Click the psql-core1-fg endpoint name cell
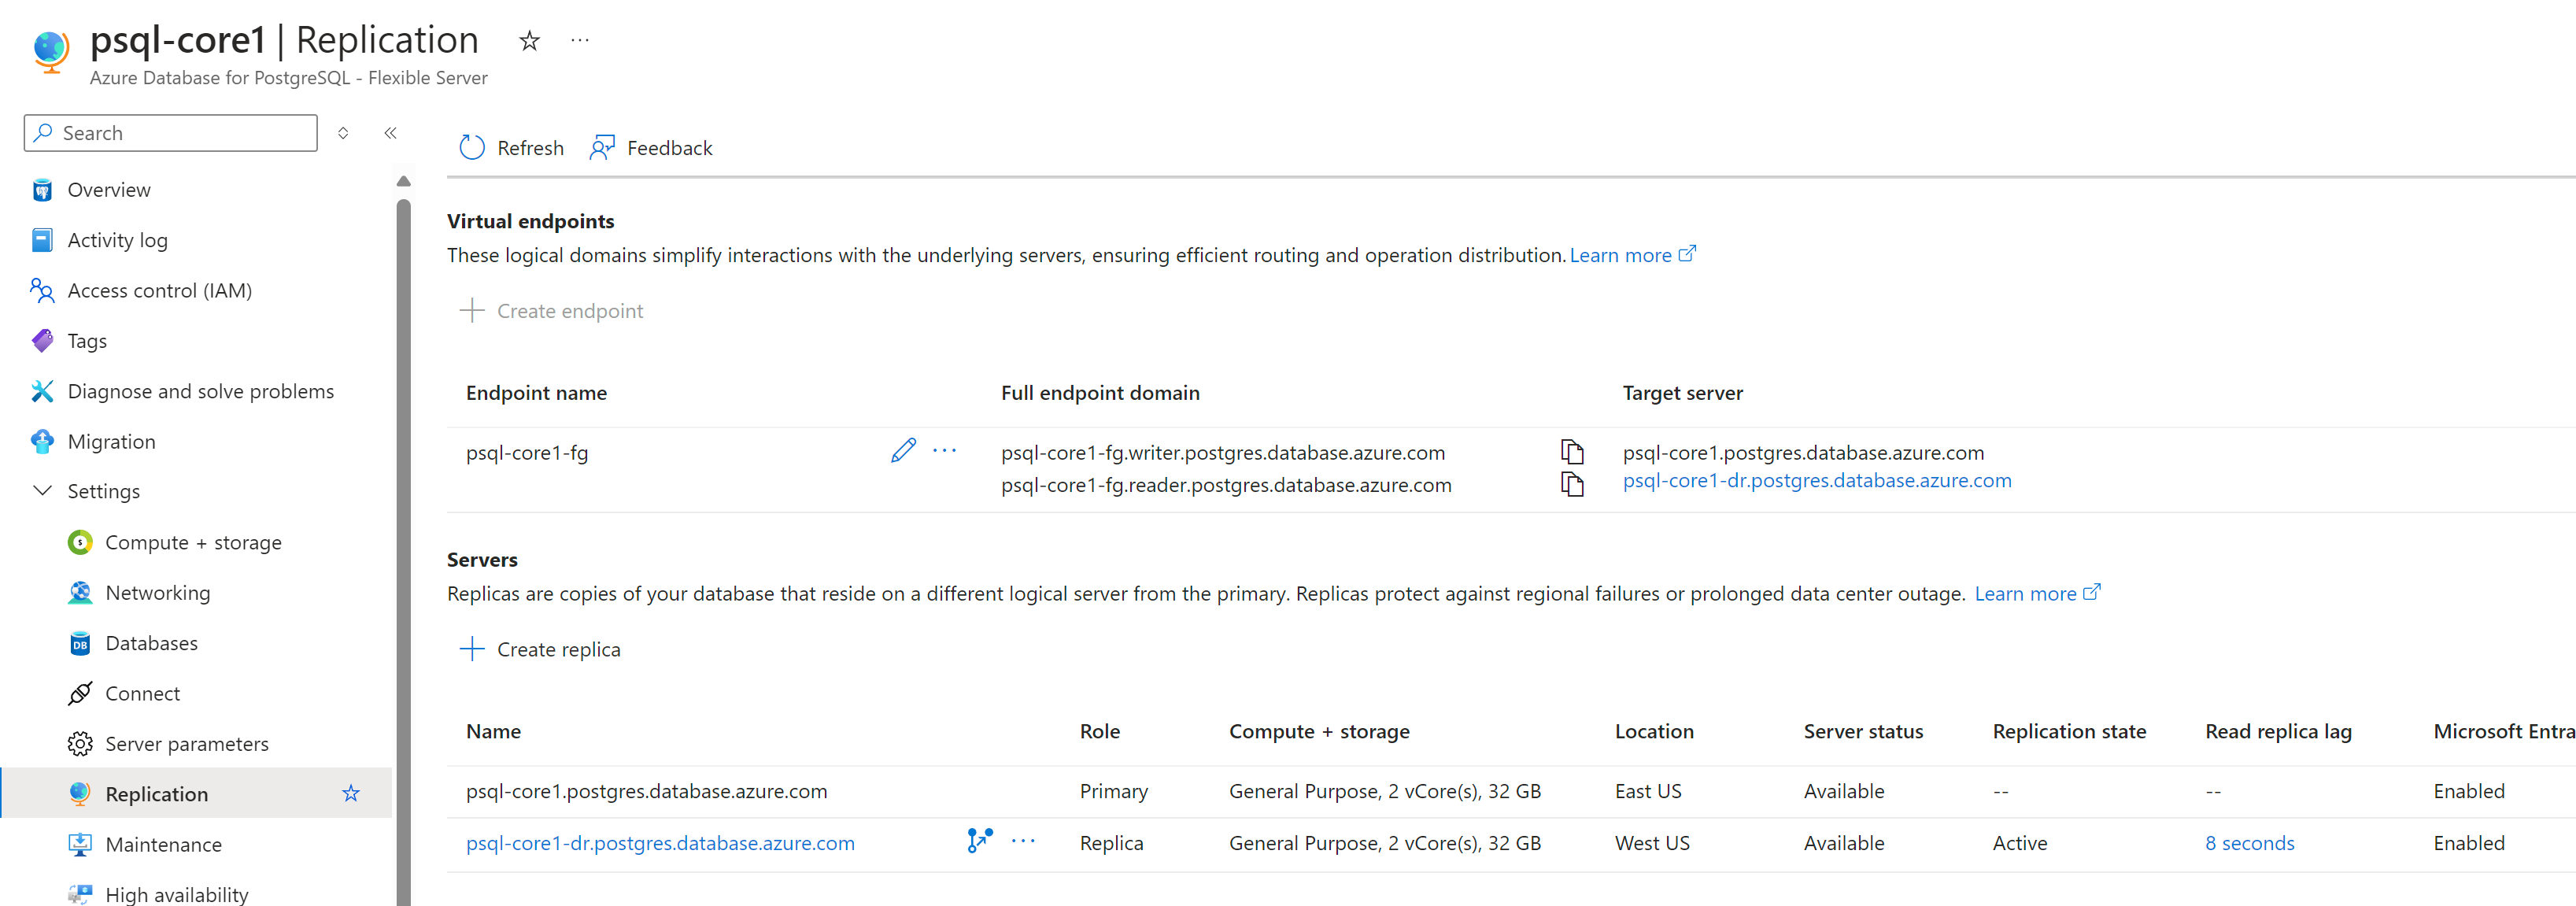The height and width of the screenshot is (906, 2576). tap(527, 453)
